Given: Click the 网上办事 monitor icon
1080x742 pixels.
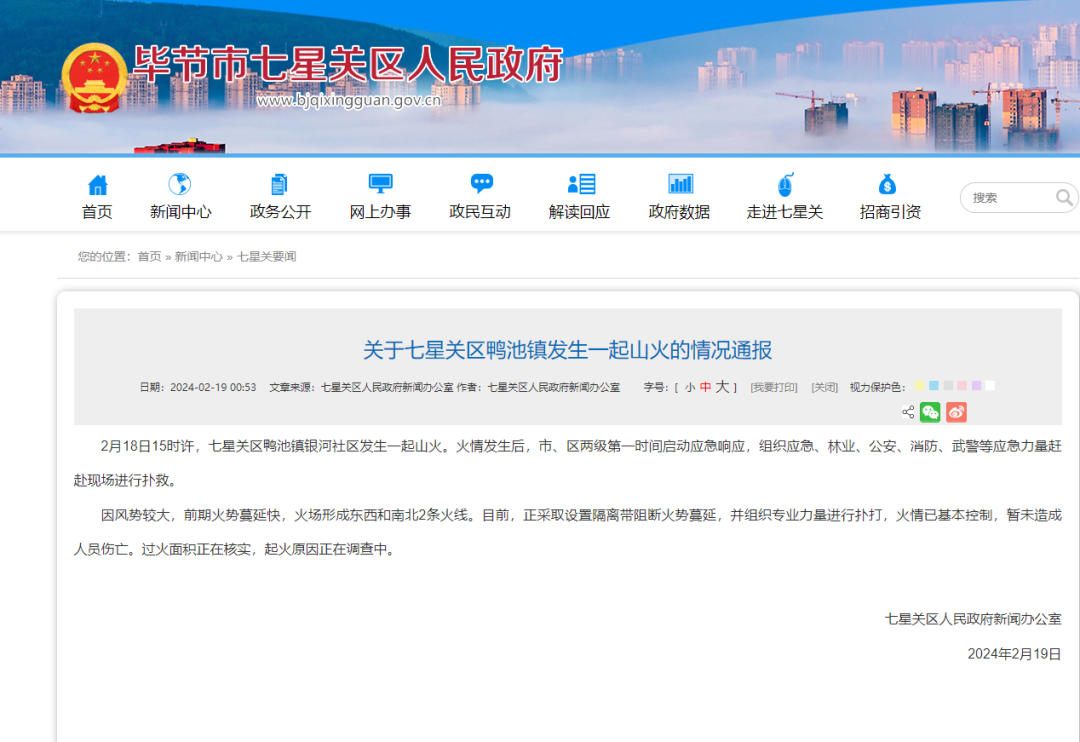Looking at the screenshot, I should [x=380, y=184].
